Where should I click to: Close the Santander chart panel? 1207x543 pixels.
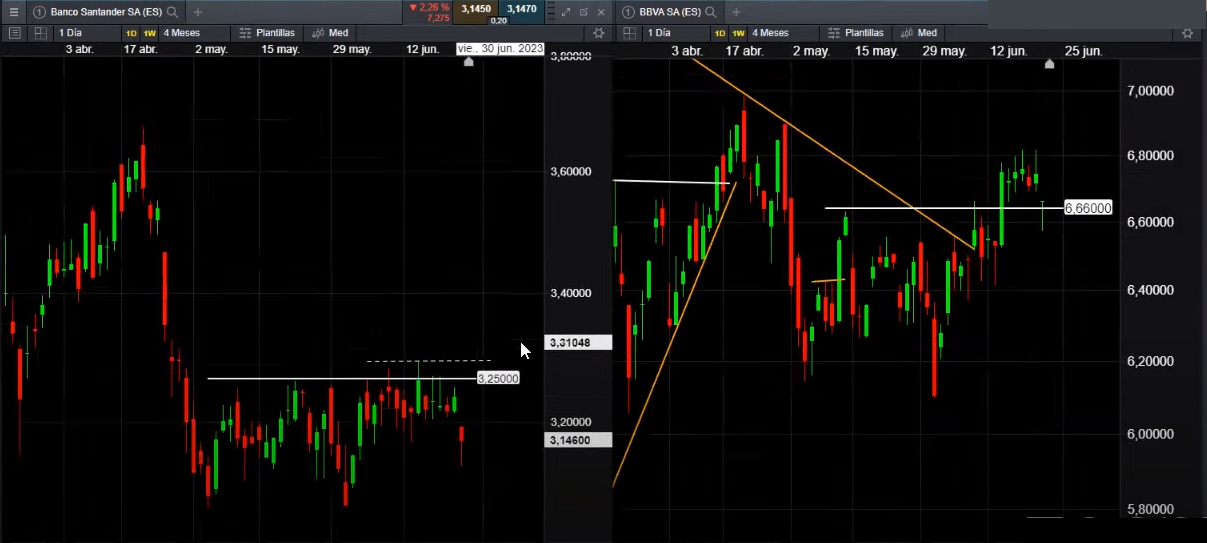click(x=601, y=12)
